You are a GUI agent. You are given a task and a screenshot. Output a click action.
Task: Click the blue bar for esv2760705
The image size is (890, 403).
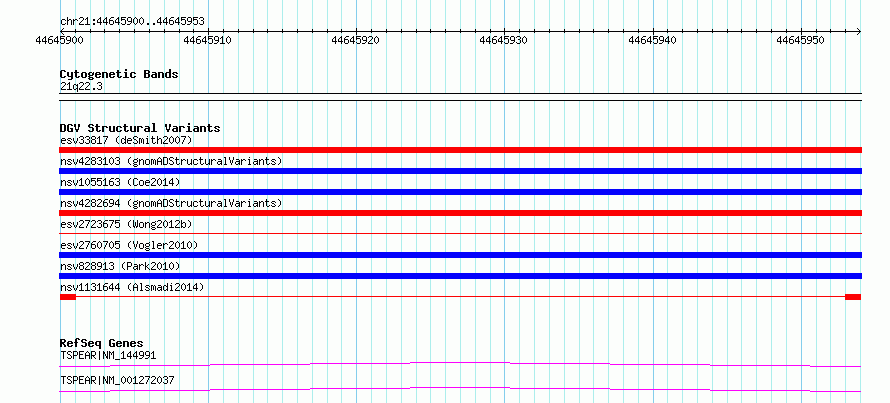click(x=460, y=255)
